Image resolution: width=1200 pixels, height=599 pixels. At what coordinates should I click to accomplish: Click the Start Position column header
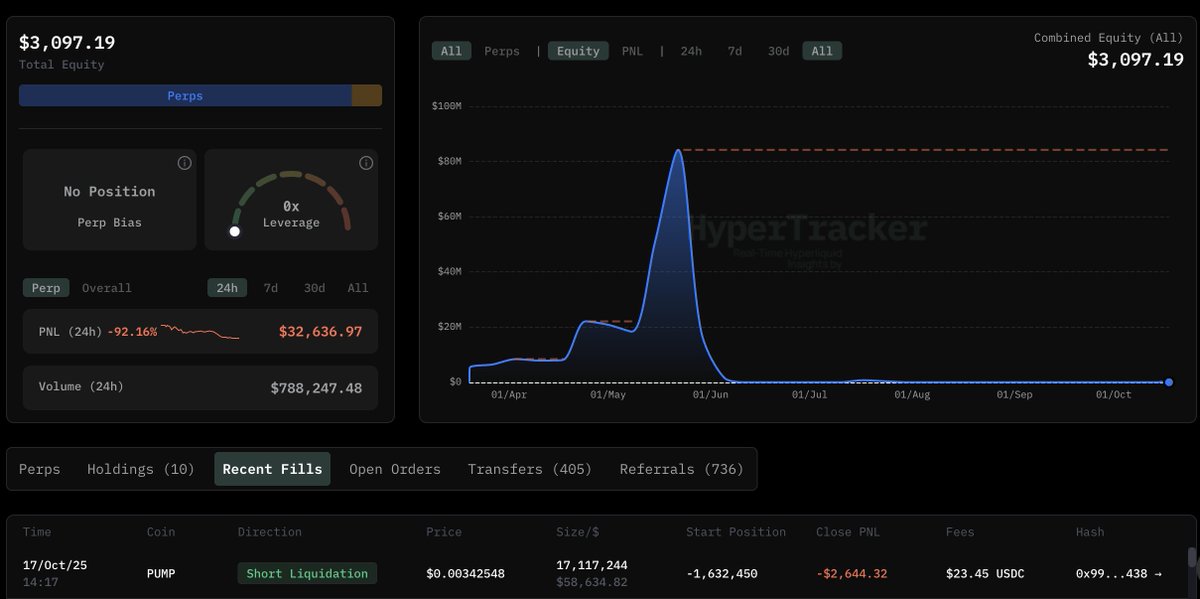click(736, 532)
